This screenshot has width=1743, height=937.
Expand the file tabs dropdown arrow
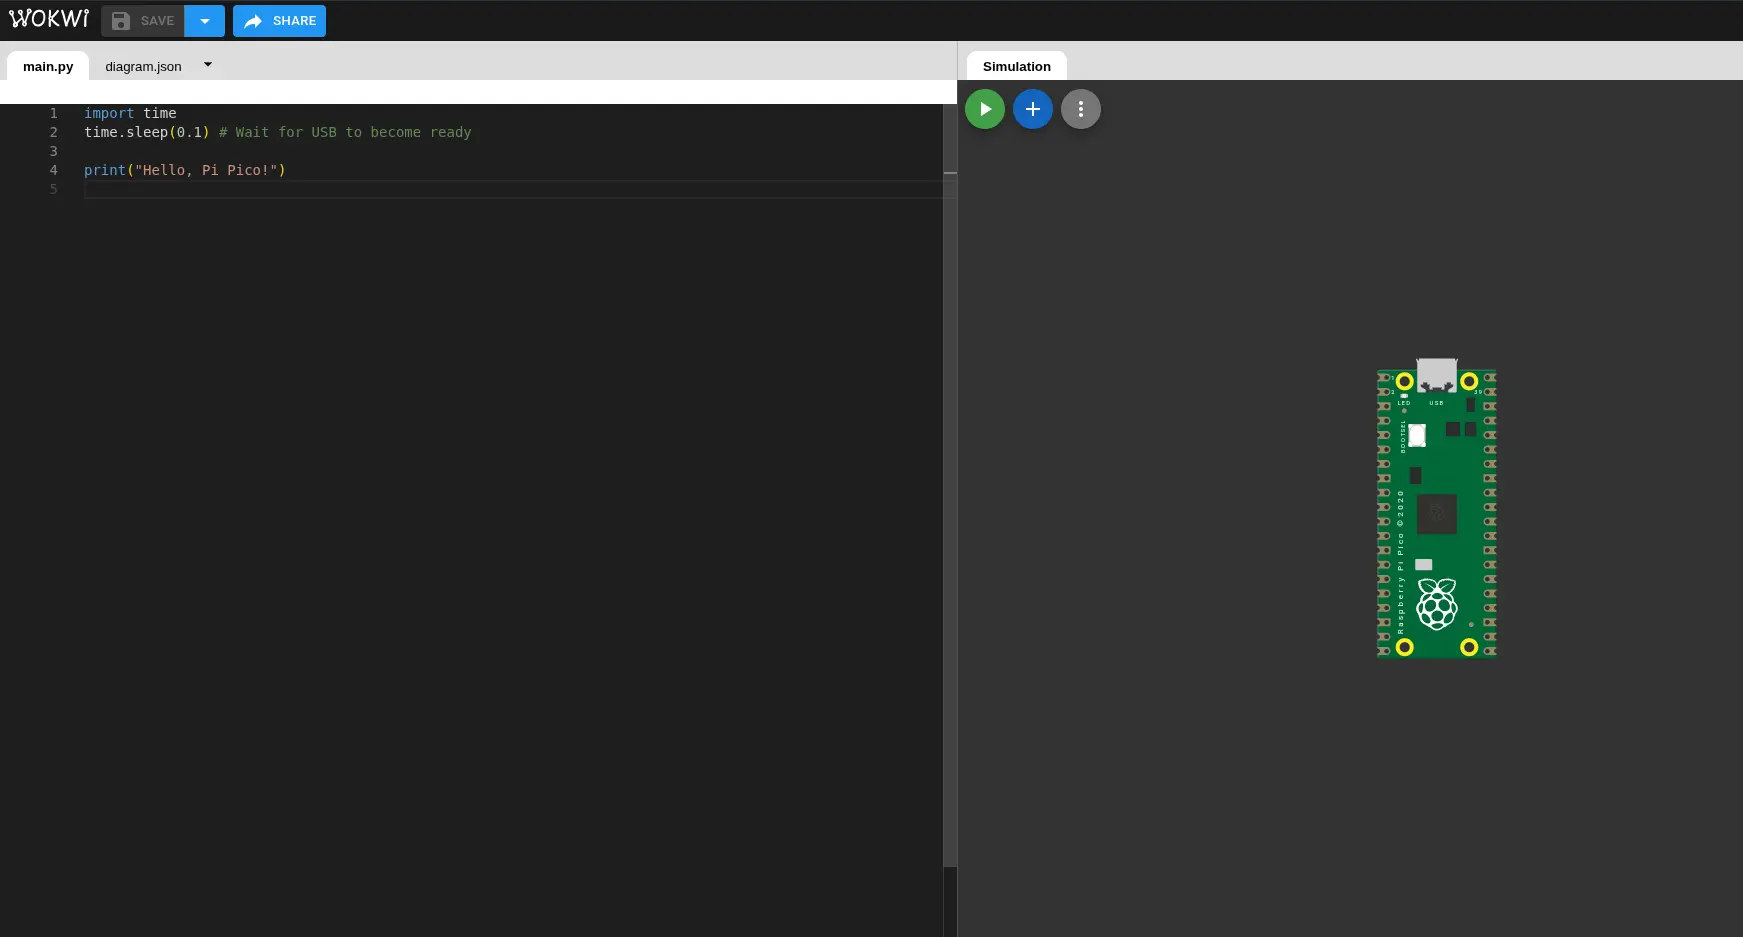[208, 65]
